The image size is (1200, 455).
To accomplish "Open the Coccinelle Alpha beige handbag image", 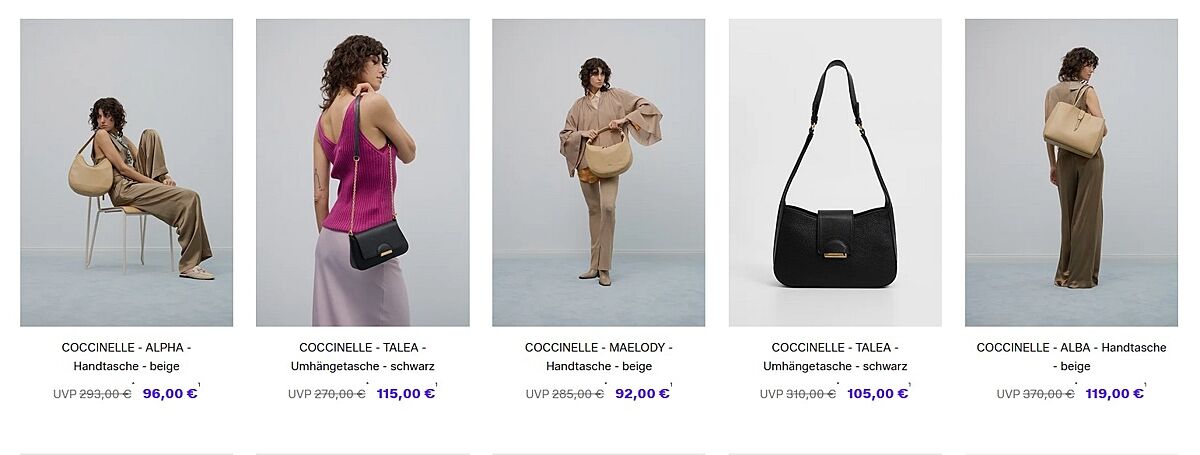I will click(126, 172).
